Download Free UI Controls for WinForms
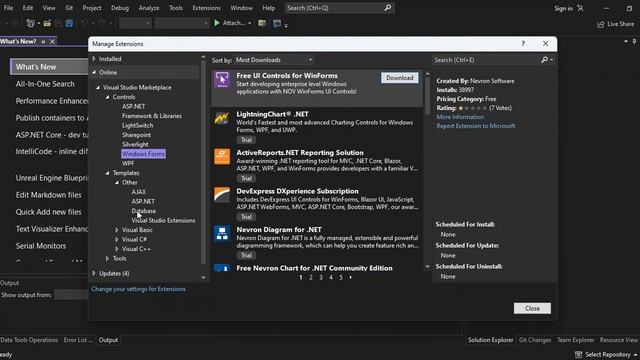Viewport: 640px width, 360px height. 400,78
